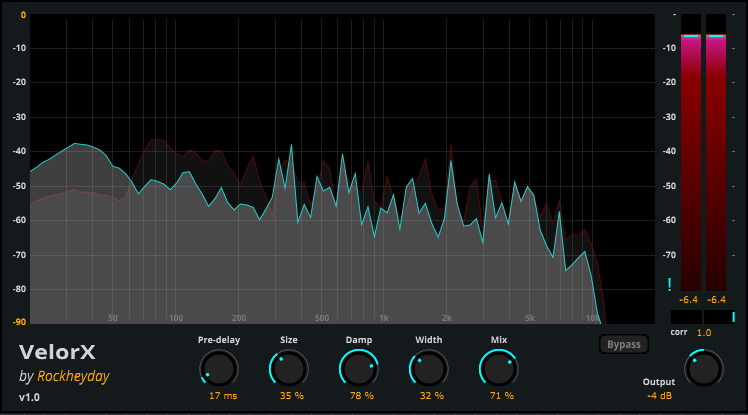The width and height of the screenshot is (748, 415).
Task: Click the Output gain knob
Action: coord(703,369)
